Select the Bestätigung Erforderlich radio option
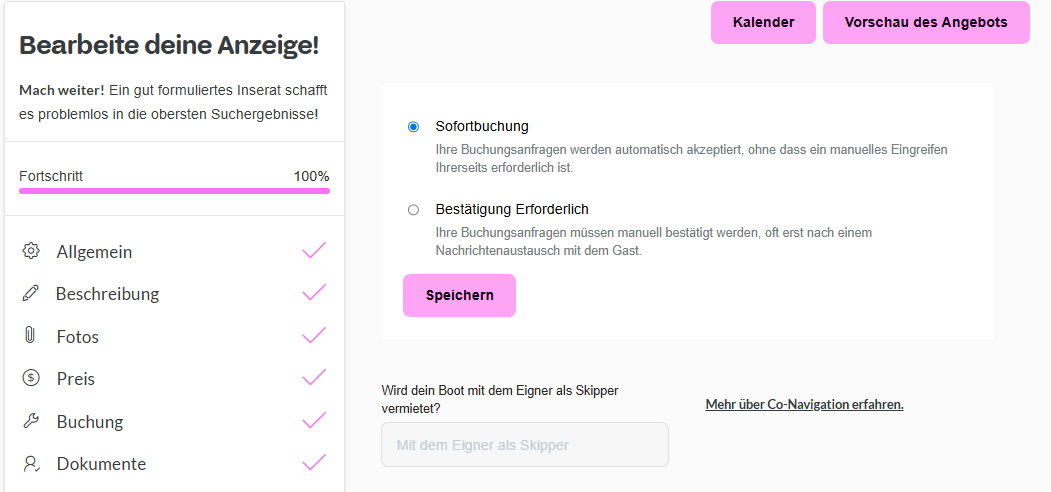 [x=413, y=210]
